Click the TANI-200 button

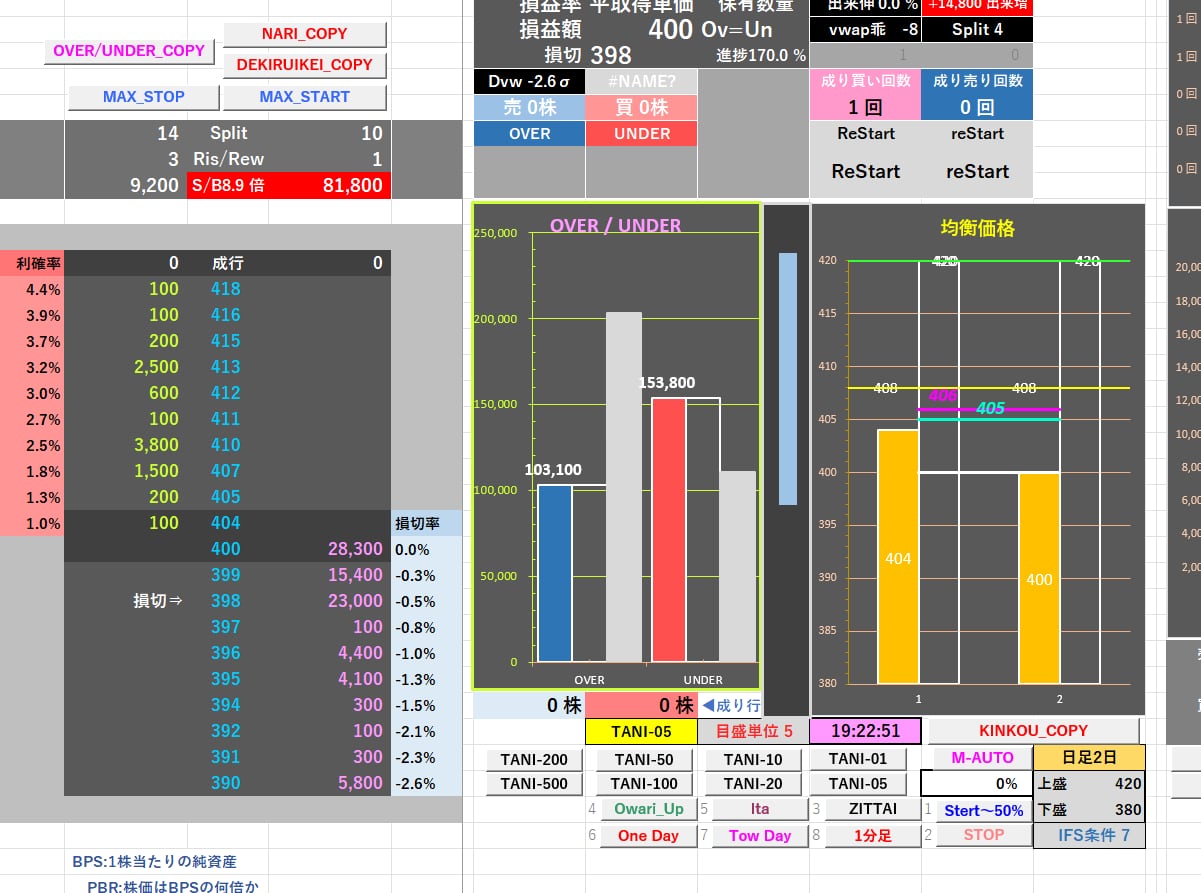(x=534, y=760)
